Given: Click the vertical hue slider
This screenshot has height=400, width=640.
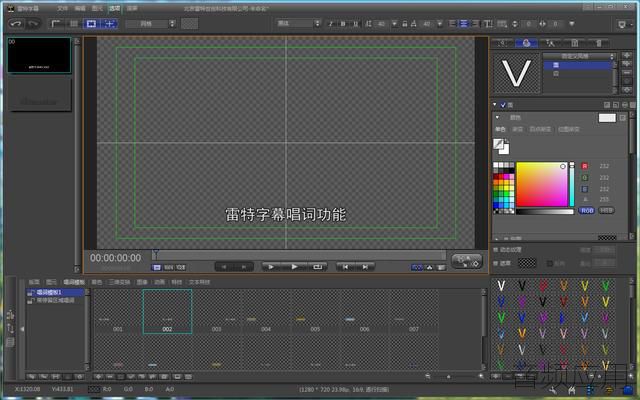Looking at the screenshot, I should click(572, 184).
